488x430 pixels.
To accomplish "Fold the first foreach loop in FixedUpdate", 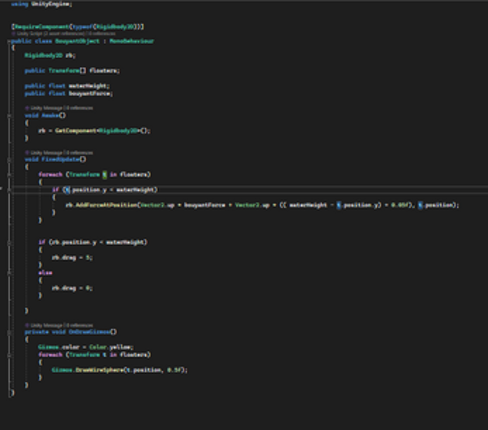I will click(9, 175).
